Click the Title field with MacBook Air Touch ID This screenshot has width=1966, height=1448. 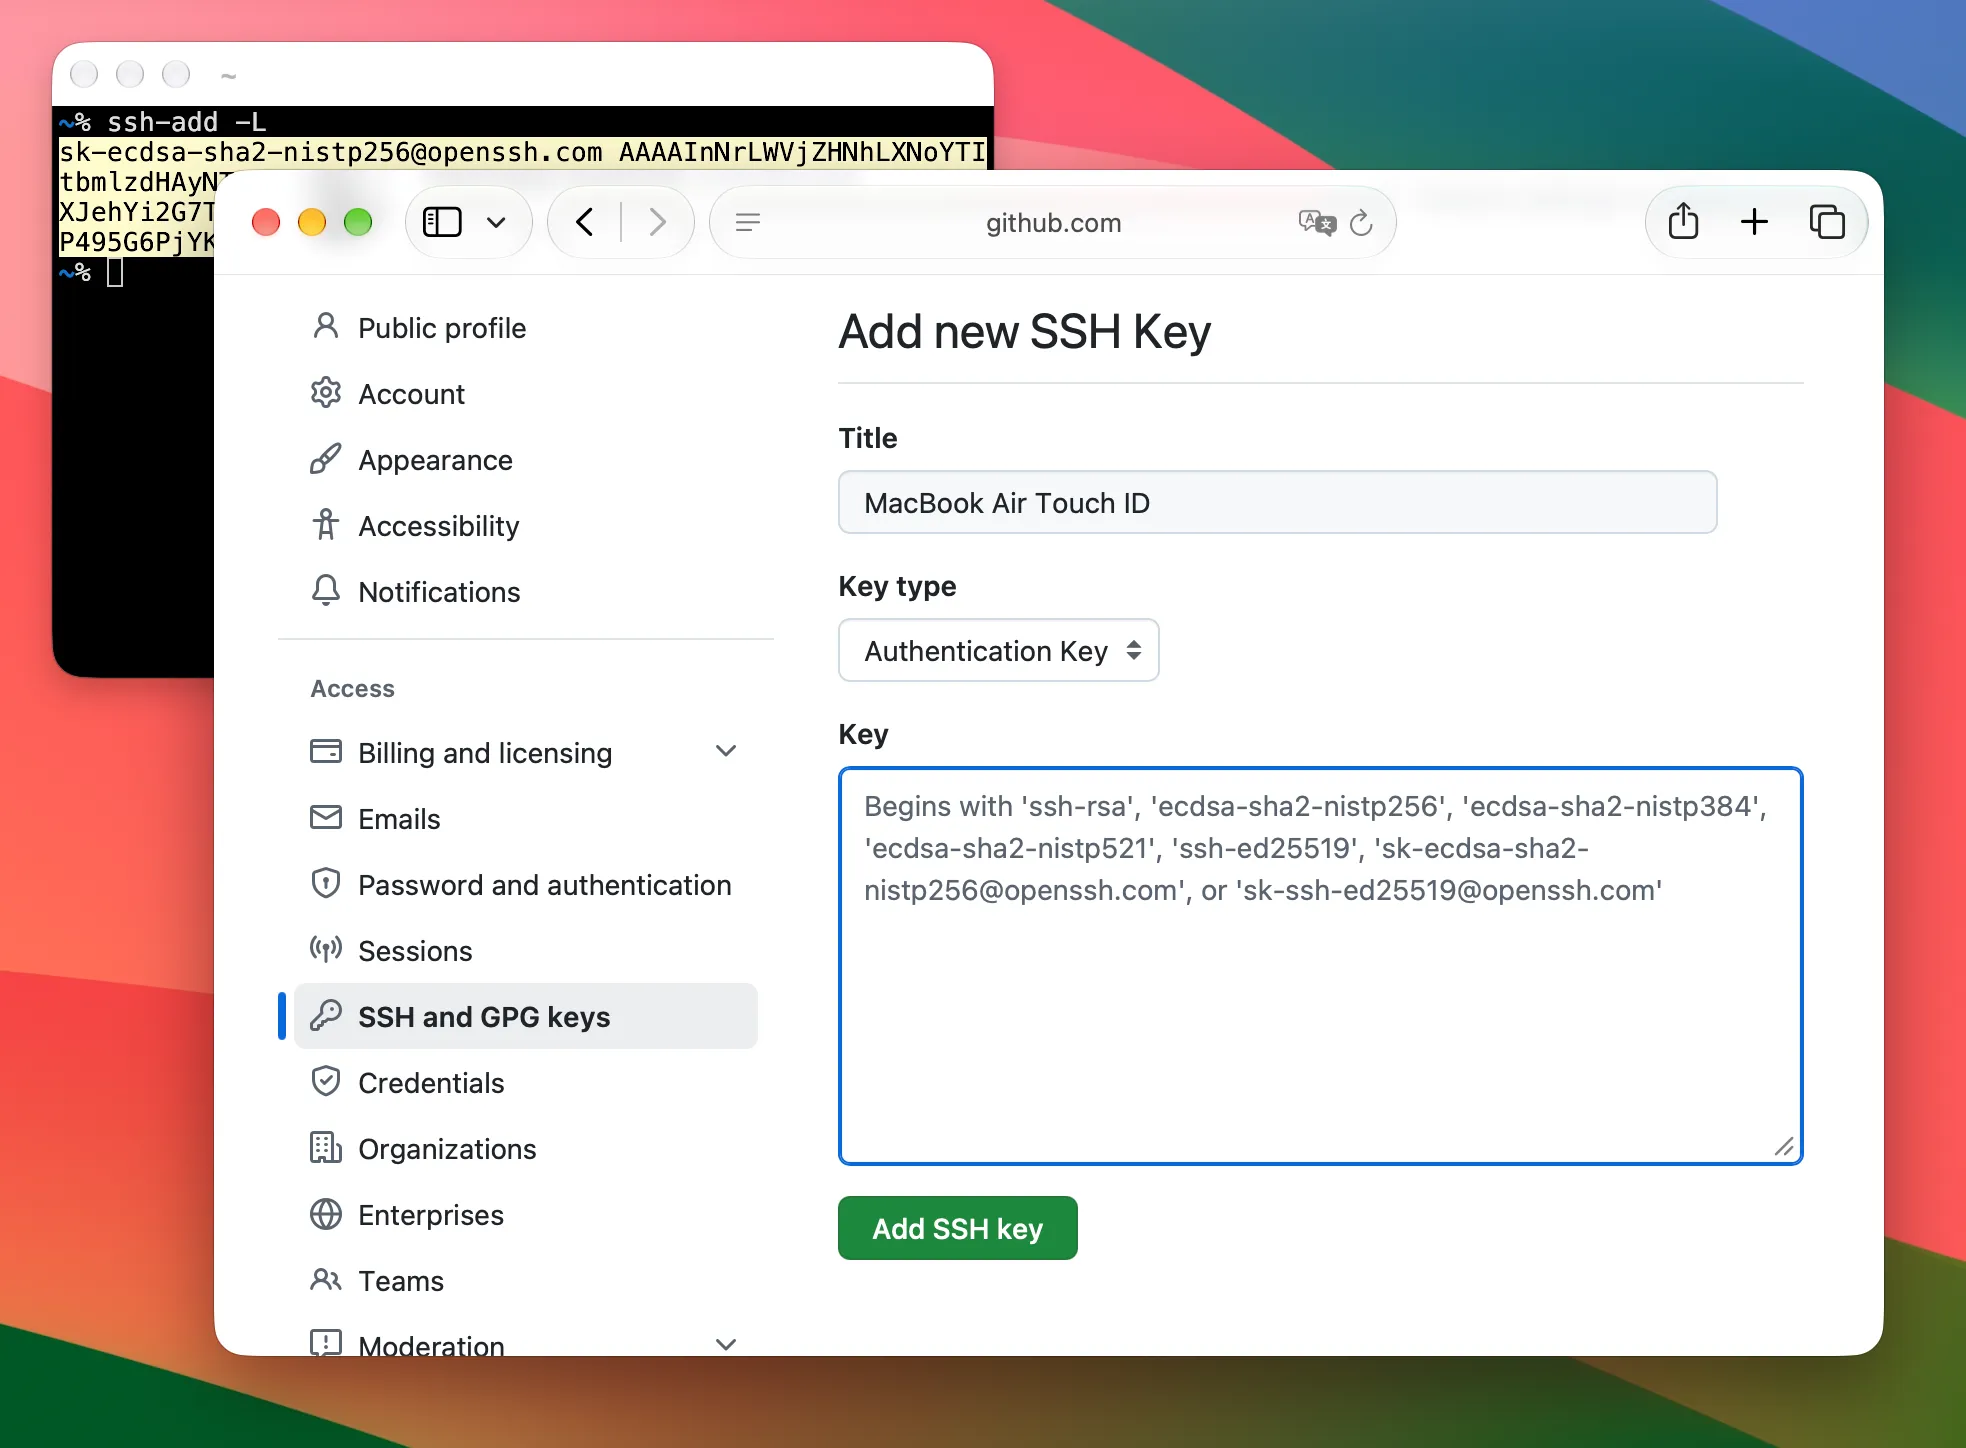[1278, 502]
